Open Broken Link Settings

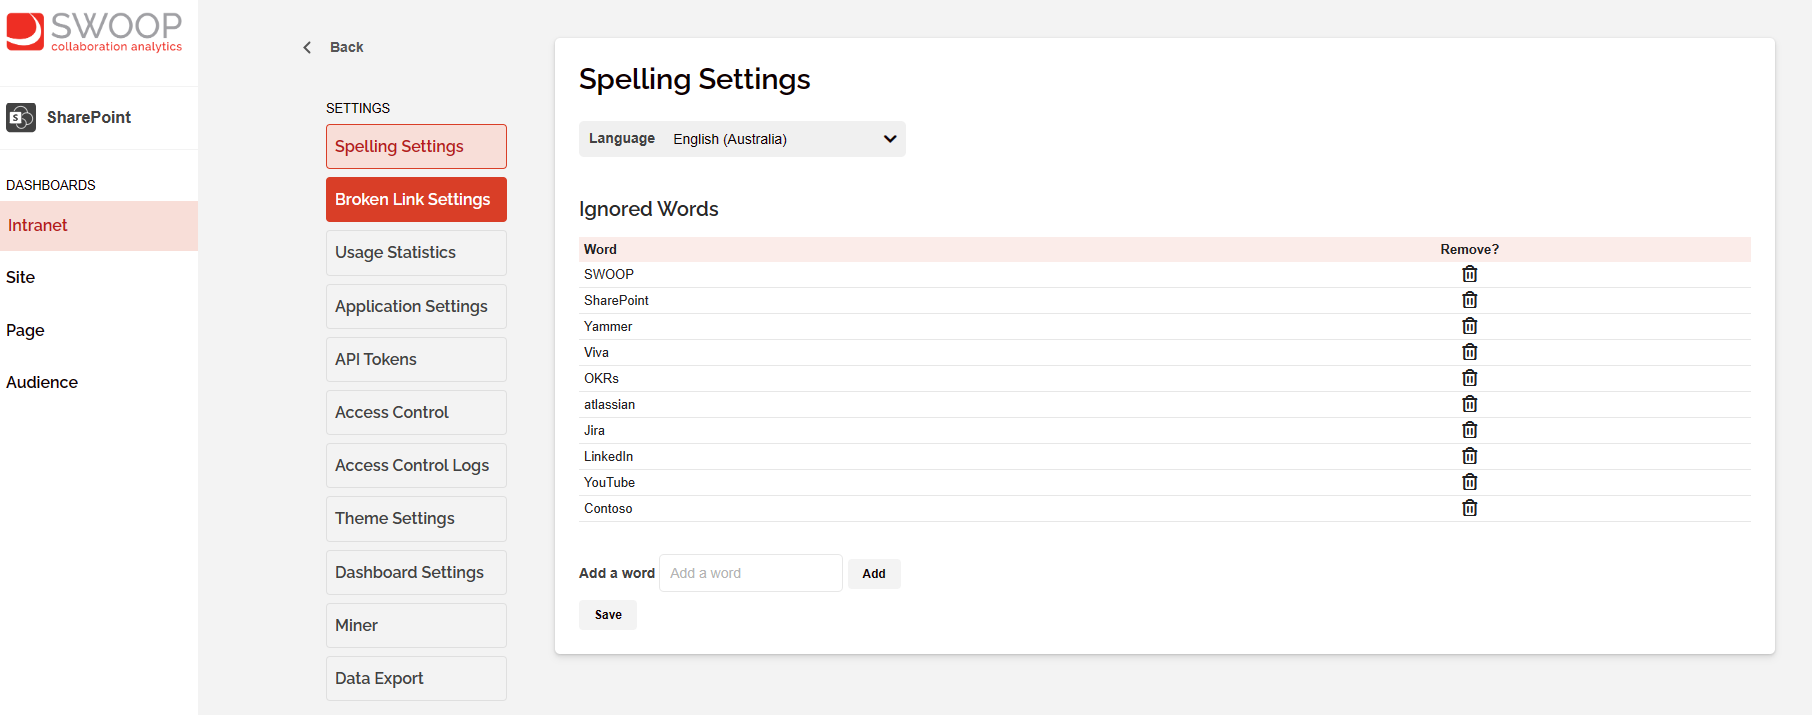click(416, 199)
